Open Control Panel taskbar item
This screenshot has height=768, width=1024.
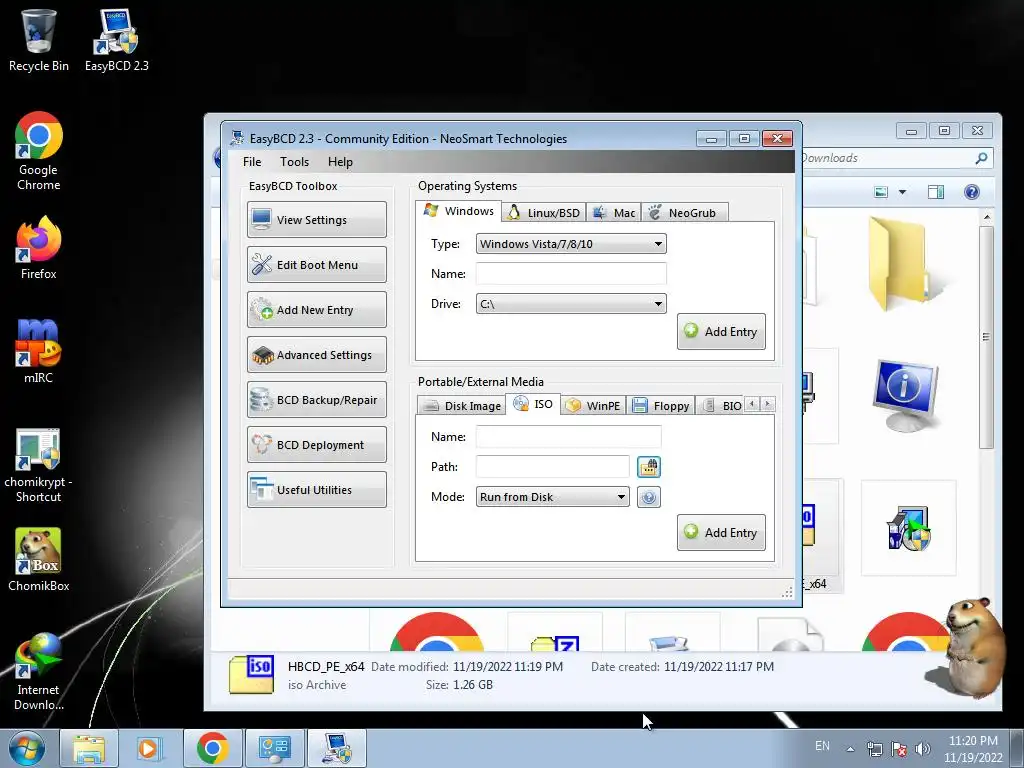(274, 748)
